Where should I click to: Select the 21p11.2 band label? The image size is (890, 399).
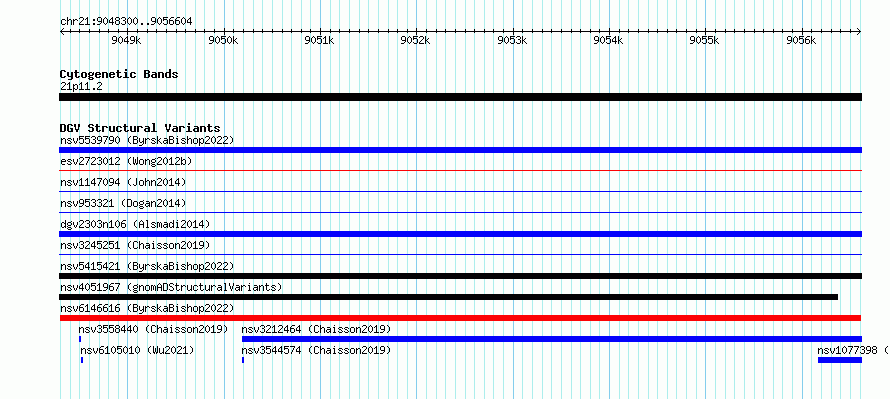coord(81,87)
